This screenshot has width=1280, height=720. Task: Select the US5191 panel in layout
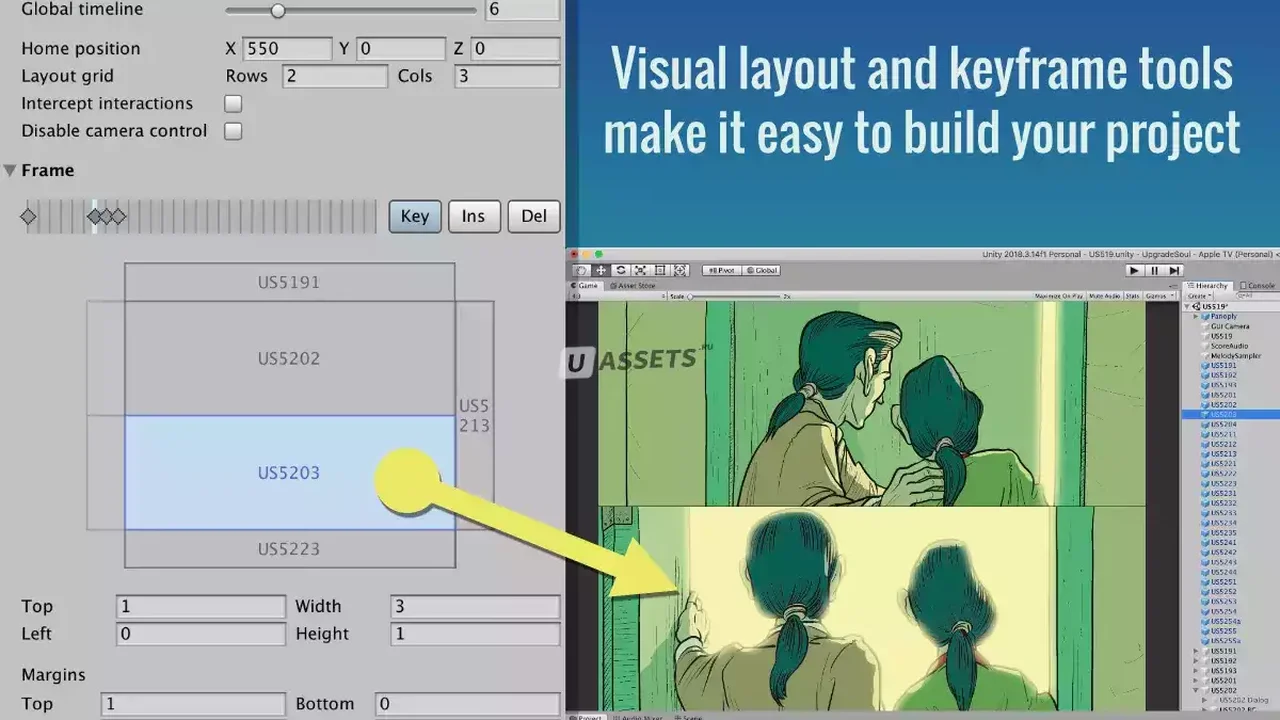click(289, 282)
